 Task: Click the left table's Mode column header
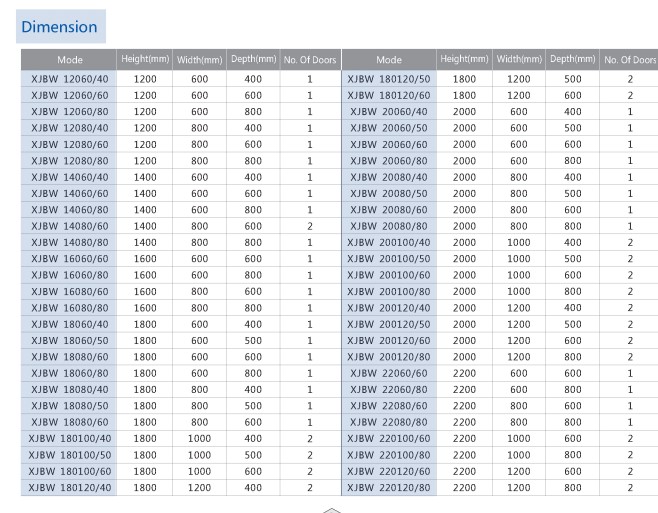coord(69,60)
